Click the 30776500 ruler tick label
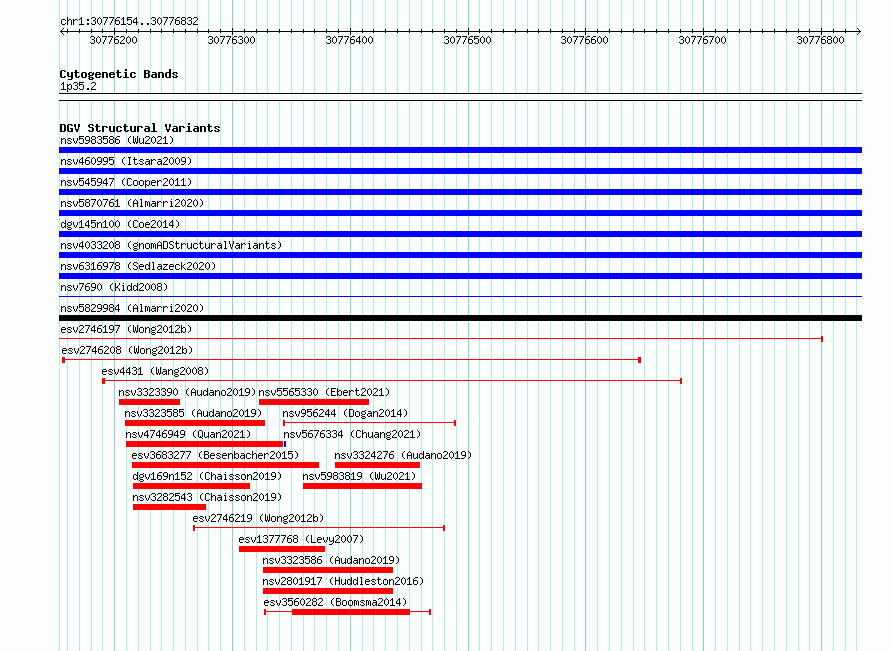The width and height of the screenshot is (890, 651). pos(467,40)
